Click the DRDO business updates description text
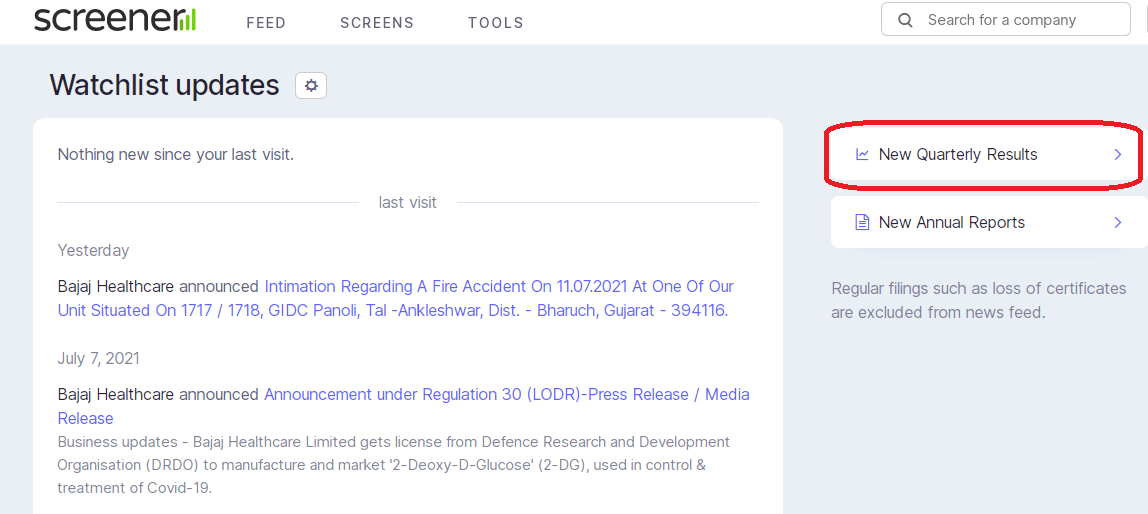 coord(394,465)
